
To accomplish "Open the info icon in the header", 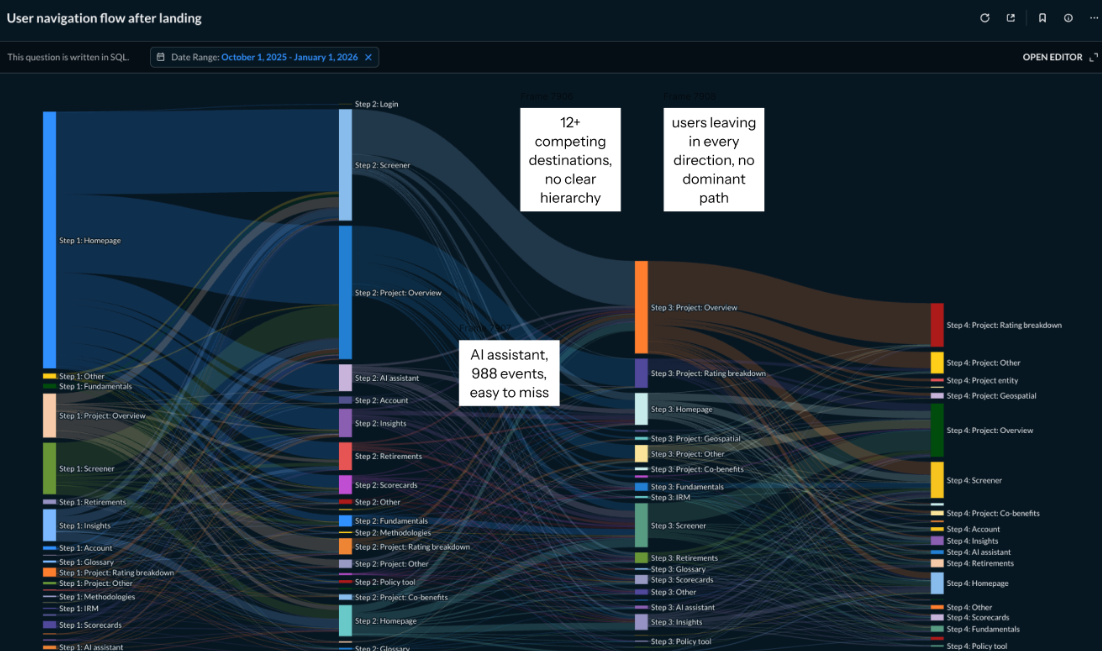I will tap(1068, 18).
